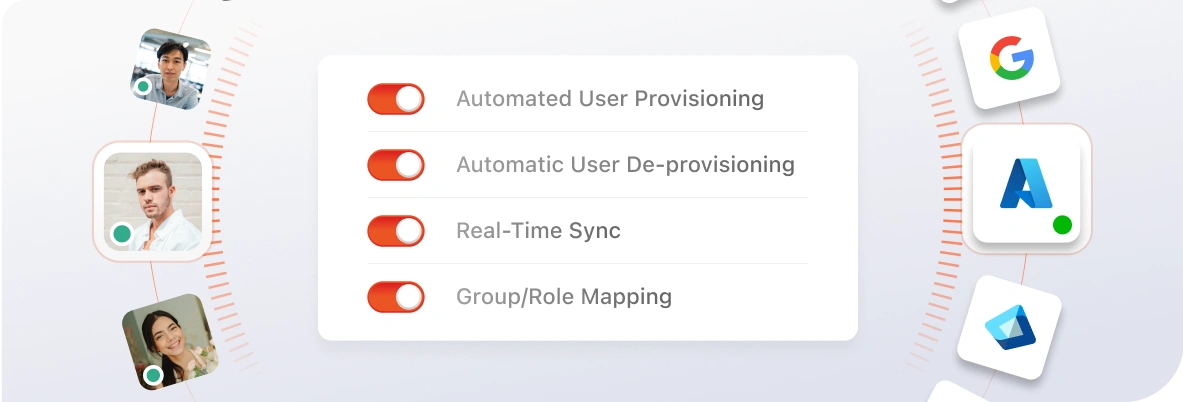Click the Google logo icon
The image size is (1183, 402).
click(1011, 57)
